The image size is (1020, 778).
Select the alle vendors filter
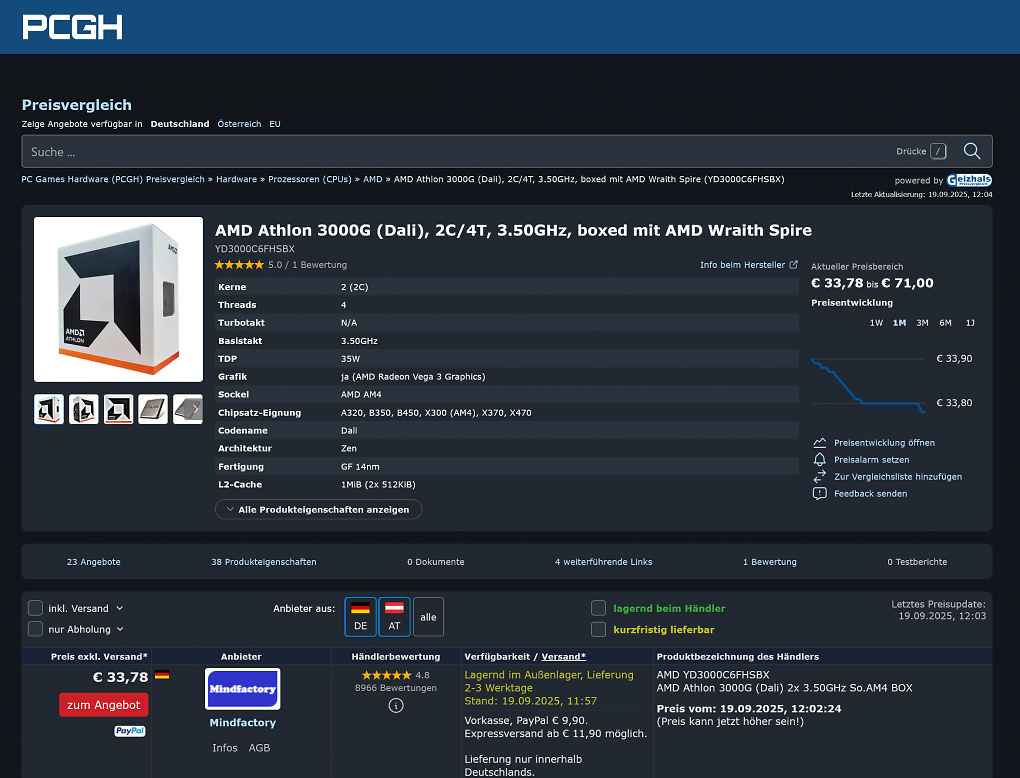428,617
